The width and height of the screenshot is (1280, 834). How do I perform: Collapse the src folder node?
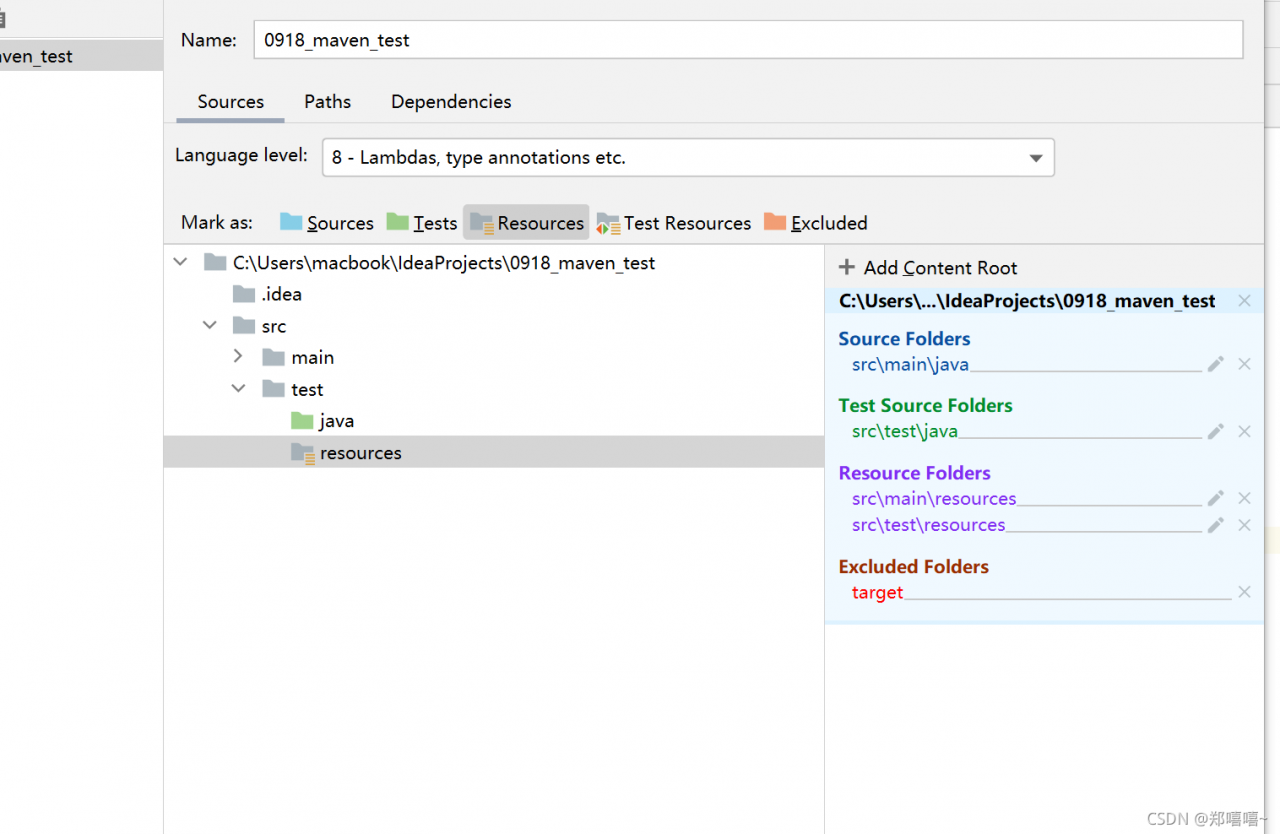coord(210,326)
